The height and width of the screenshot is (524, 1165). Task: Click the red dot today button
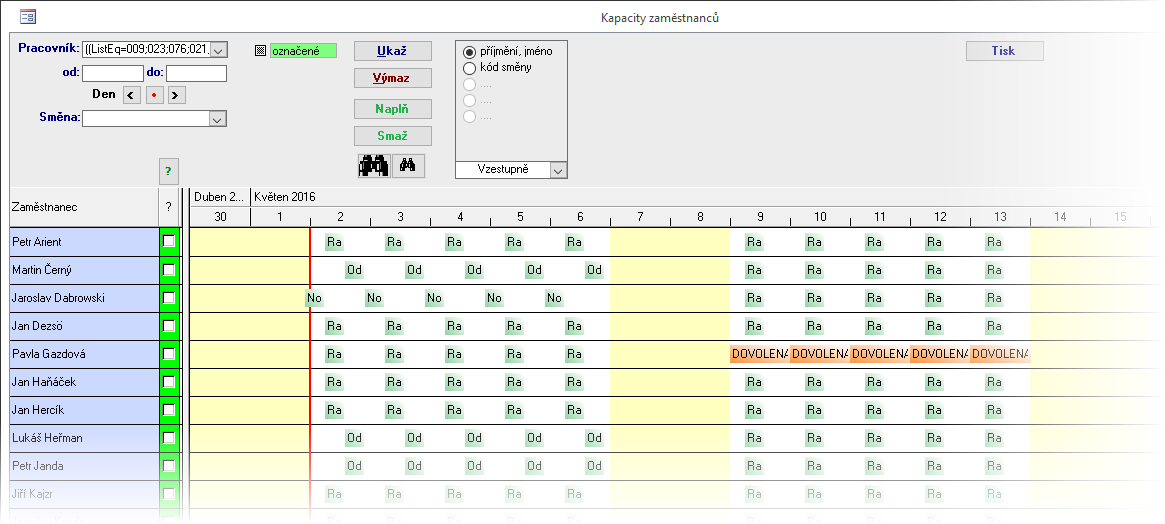click(154, 95)
